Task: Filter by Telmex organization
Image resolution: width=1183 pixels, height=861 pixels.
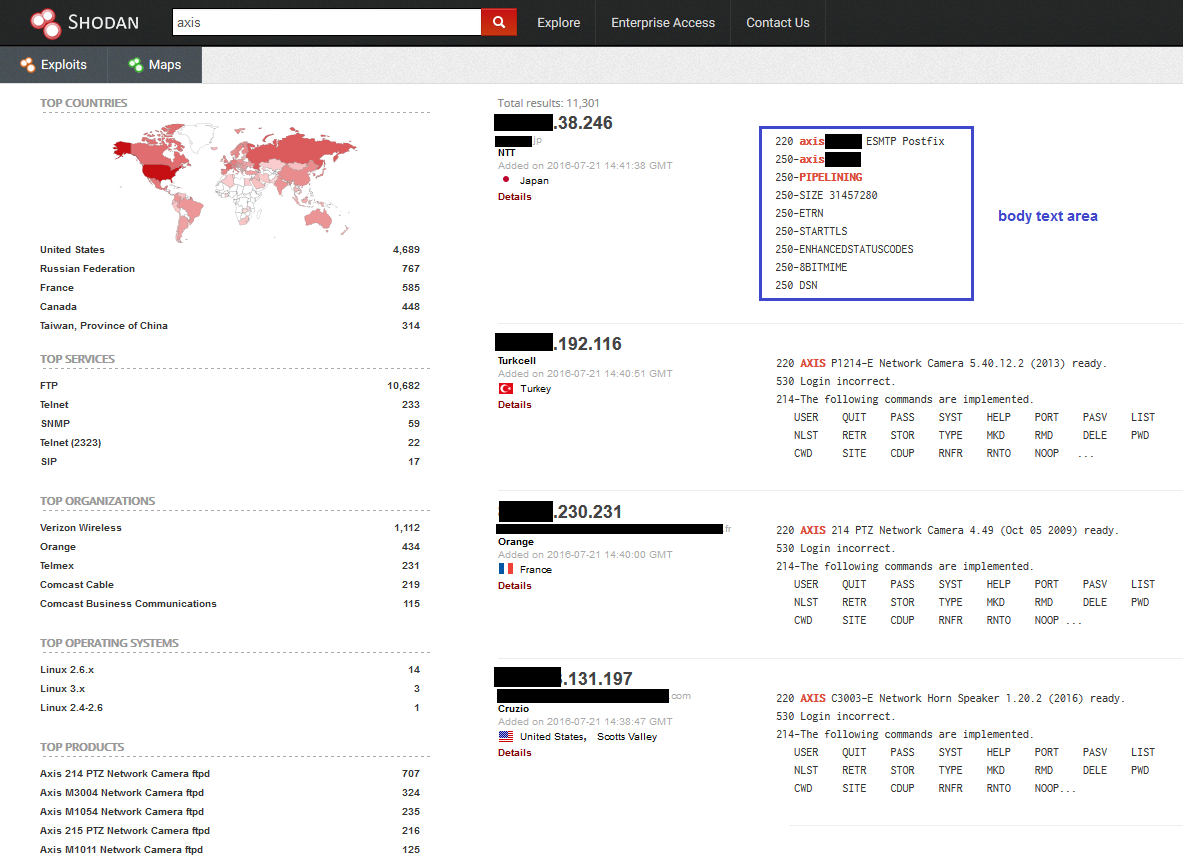Action: coord(57,565)
